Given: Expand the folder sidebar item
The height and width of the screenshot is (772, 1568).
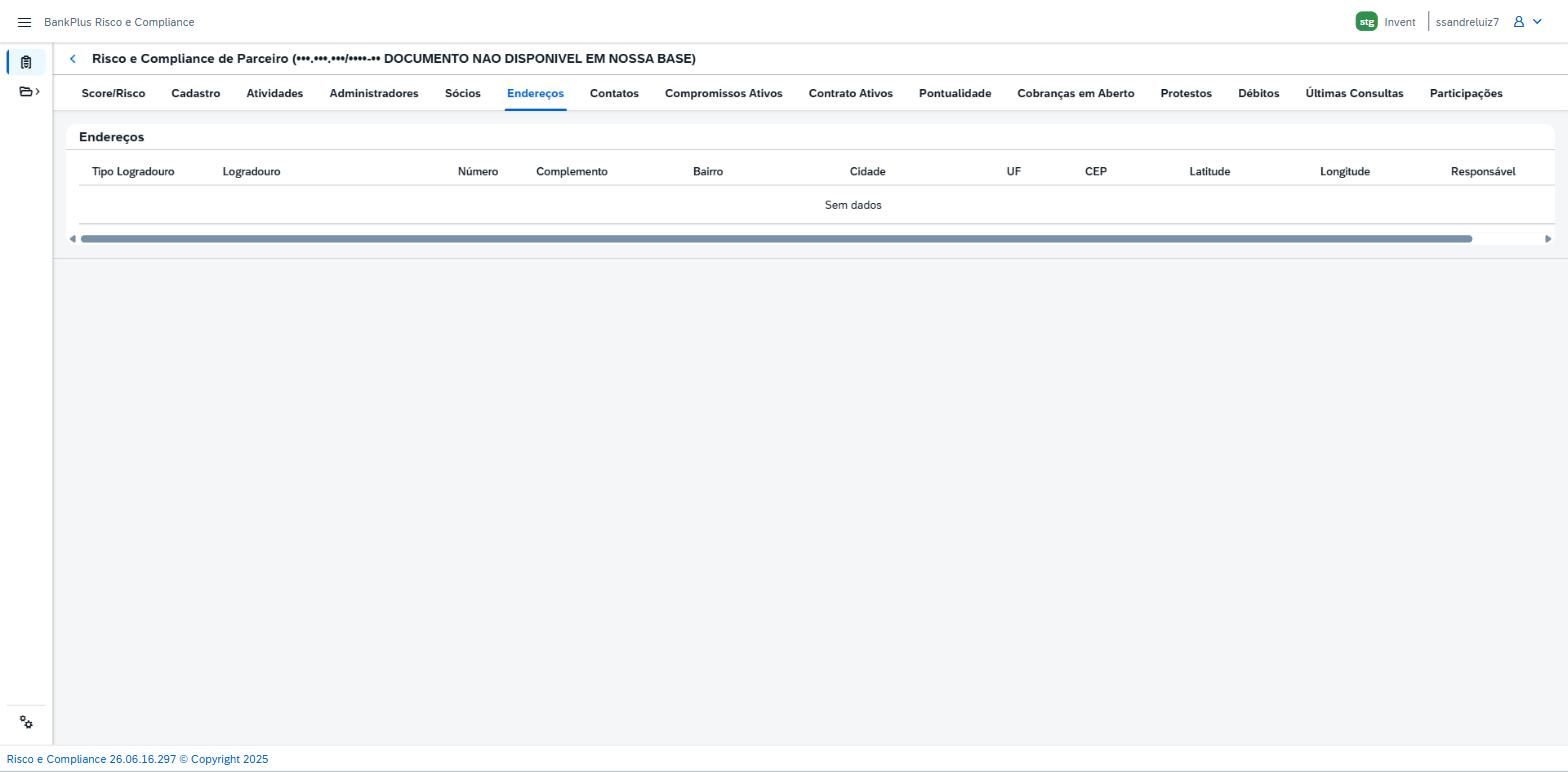Looking at the screenshot, I should (29, 92).
